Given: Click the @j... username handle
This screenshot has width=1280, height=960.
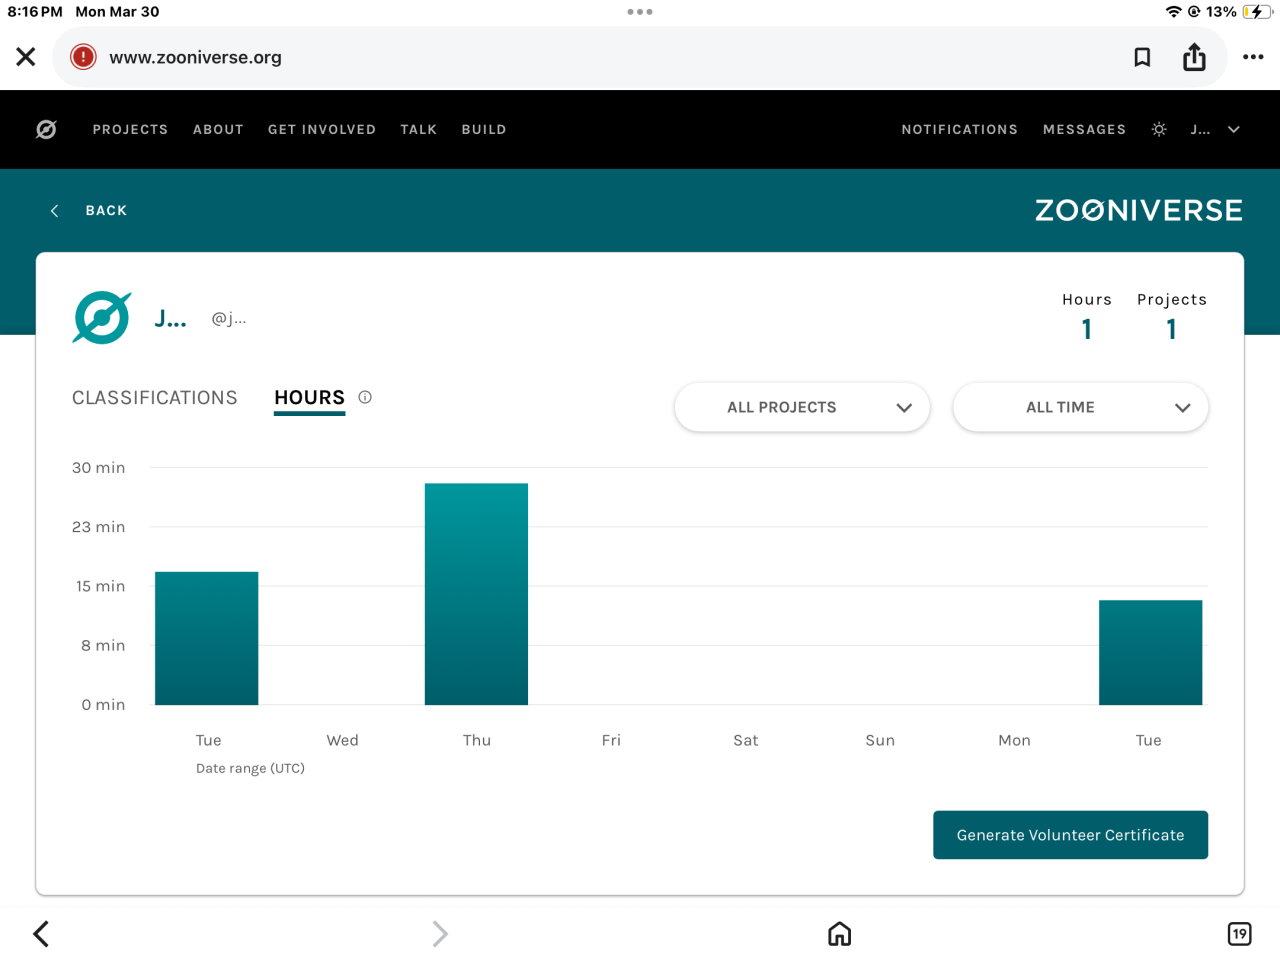Looking at the screenshot, I should point(229,319).
